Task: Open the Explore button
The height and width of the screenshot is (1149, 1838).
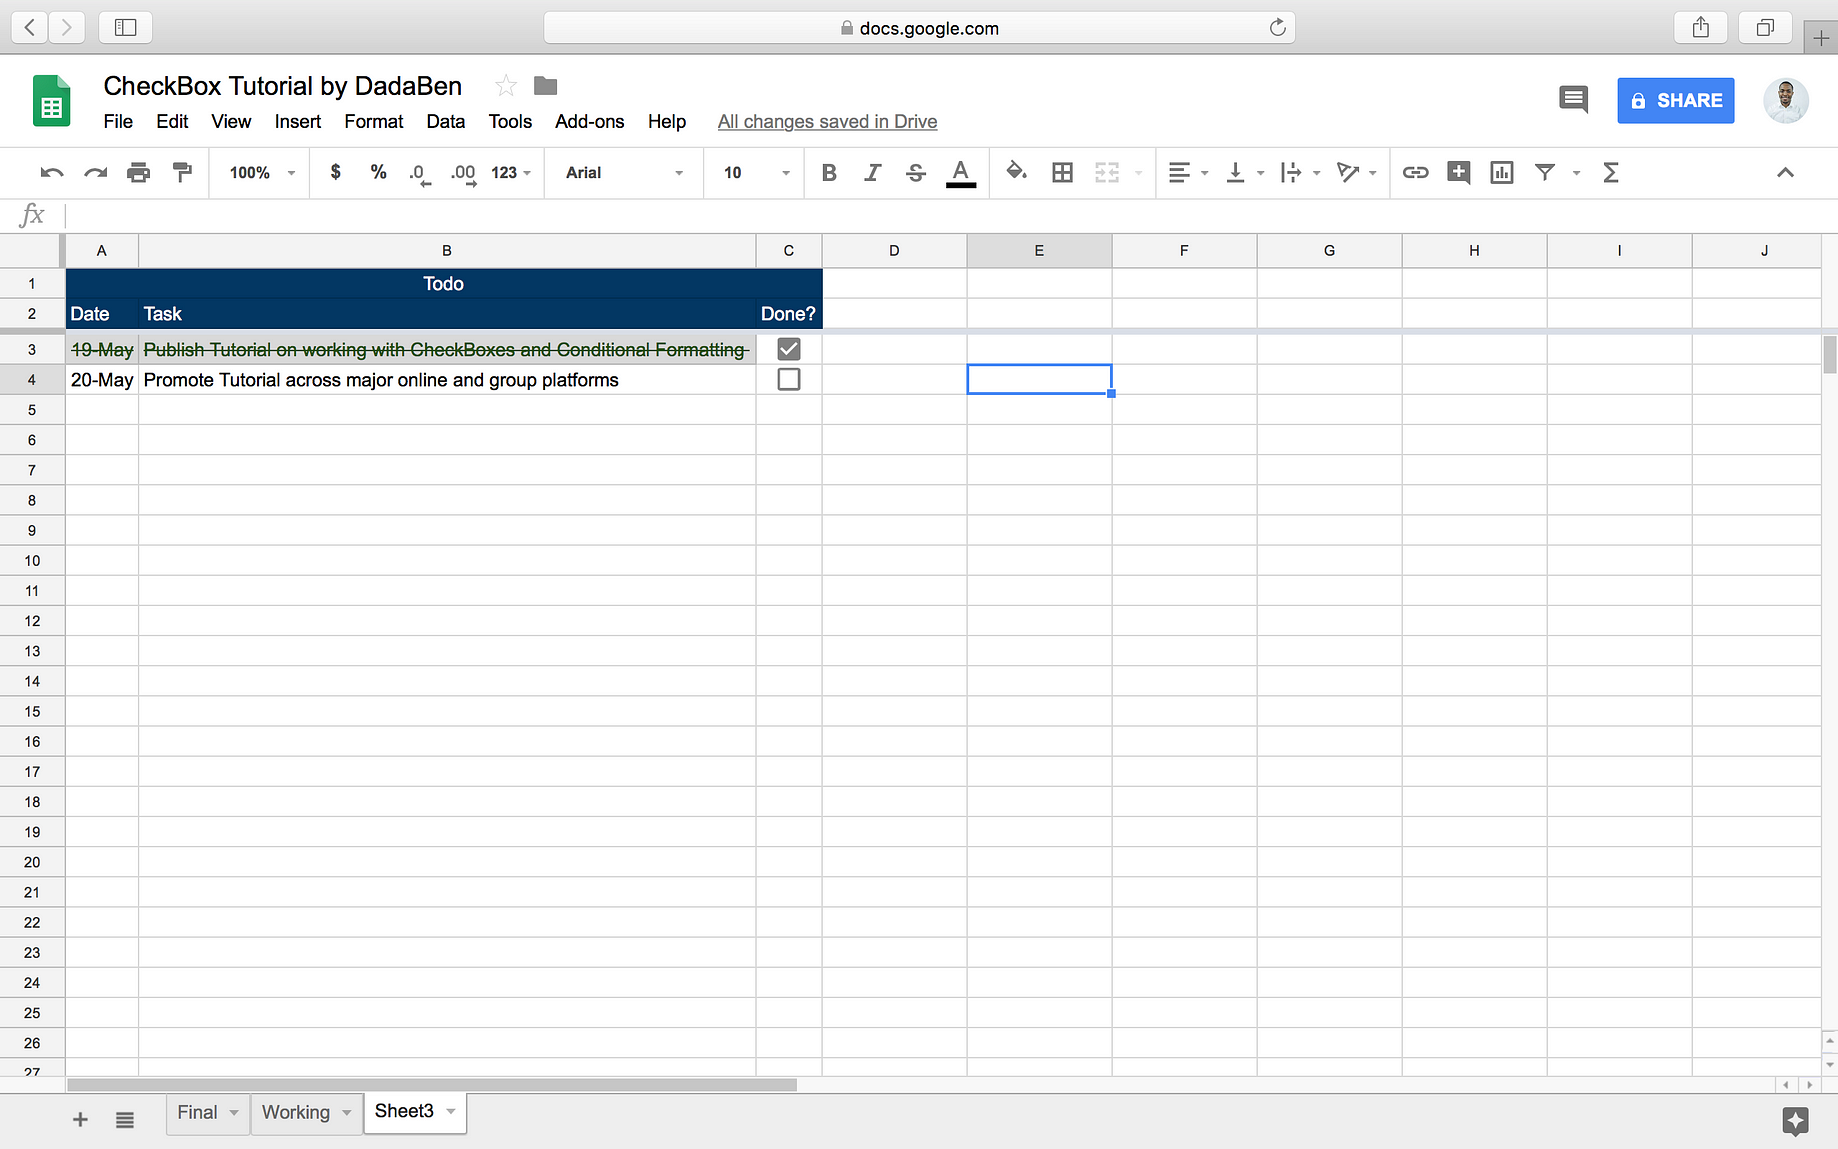Action: (1795, 1121)
